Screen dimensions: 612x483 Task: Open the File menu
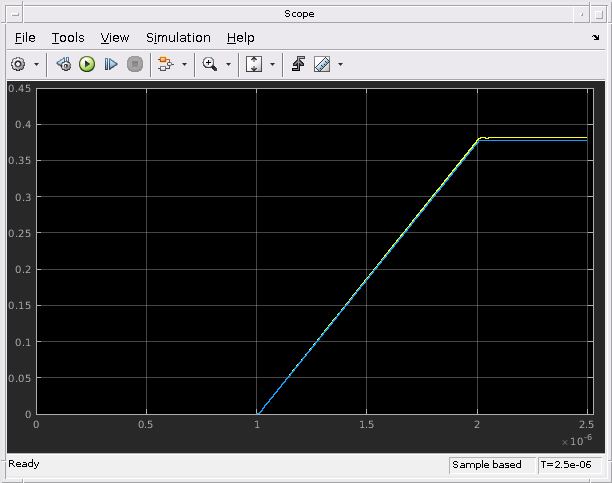[x=25, y=38]
